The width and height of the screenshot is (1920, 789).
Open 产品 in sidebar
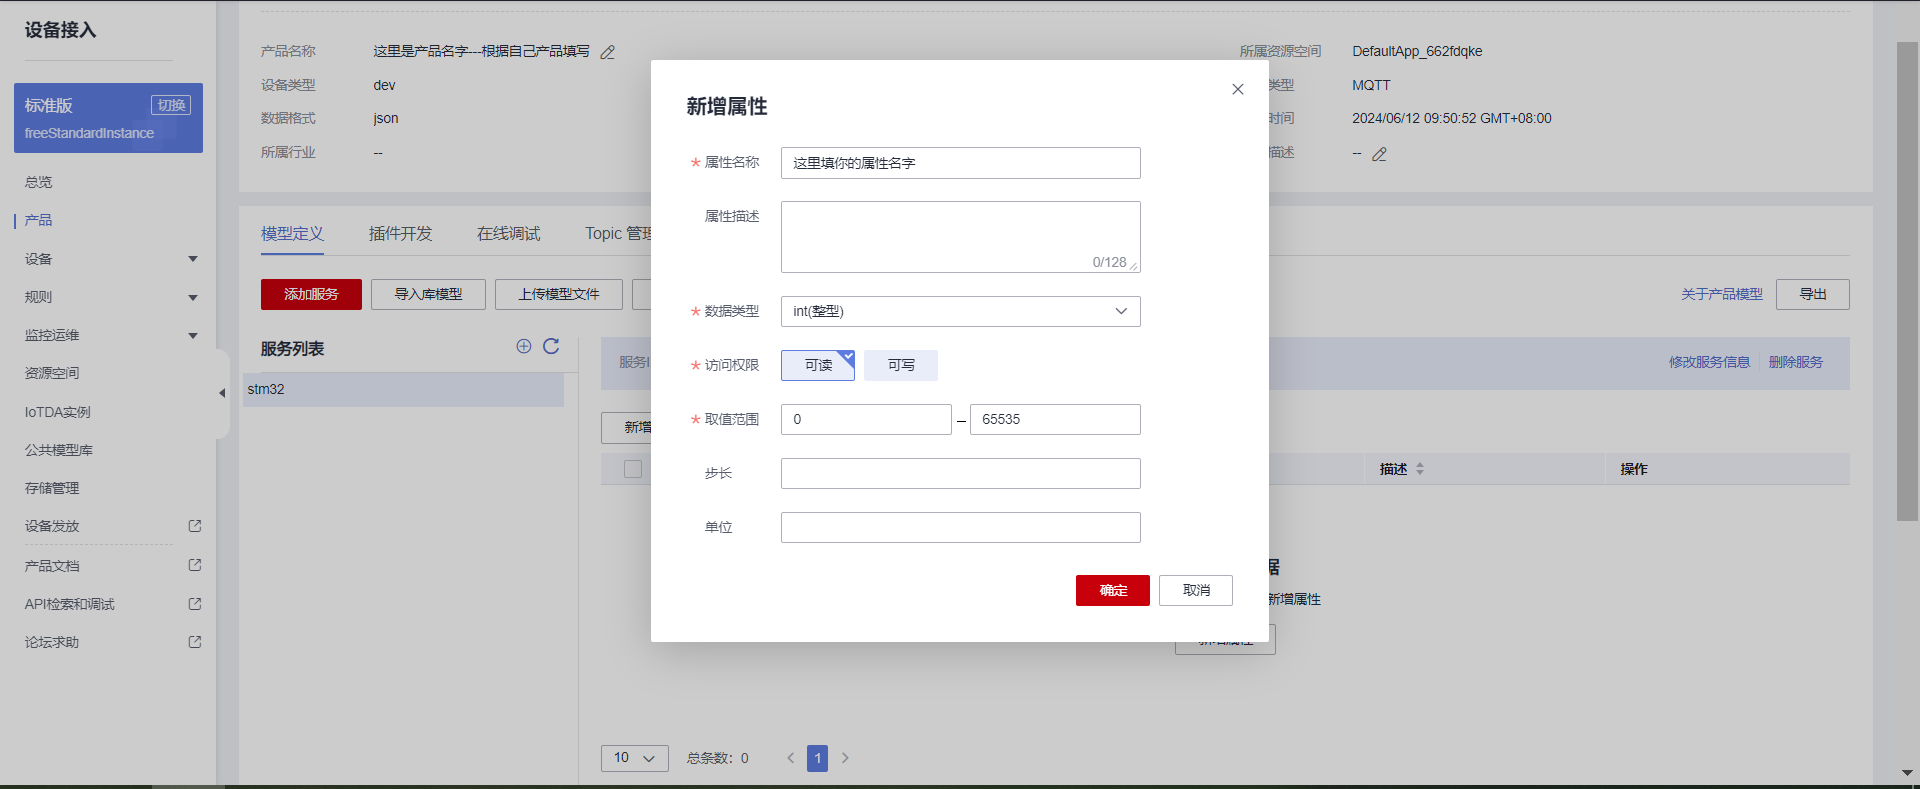(x=39, y=220)
